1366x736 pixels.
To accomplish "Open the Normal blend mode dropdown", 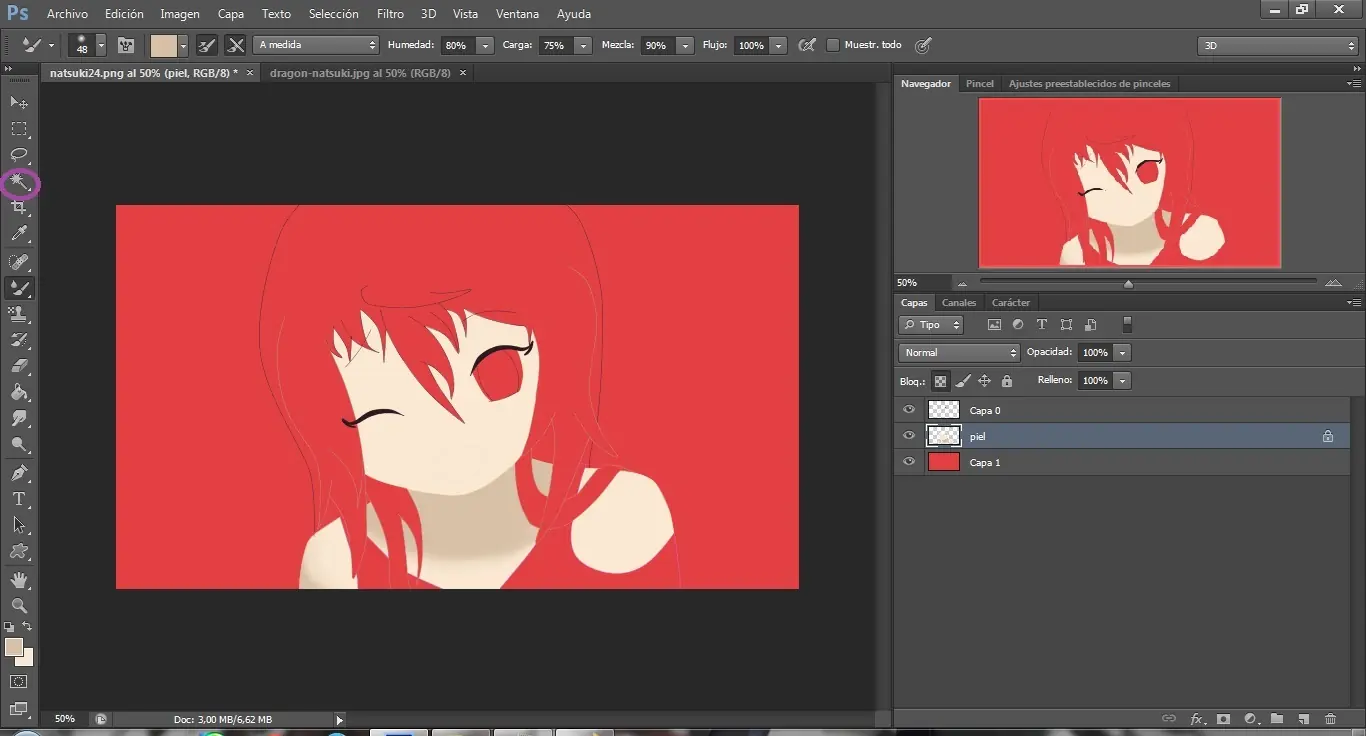I will 959,352.
